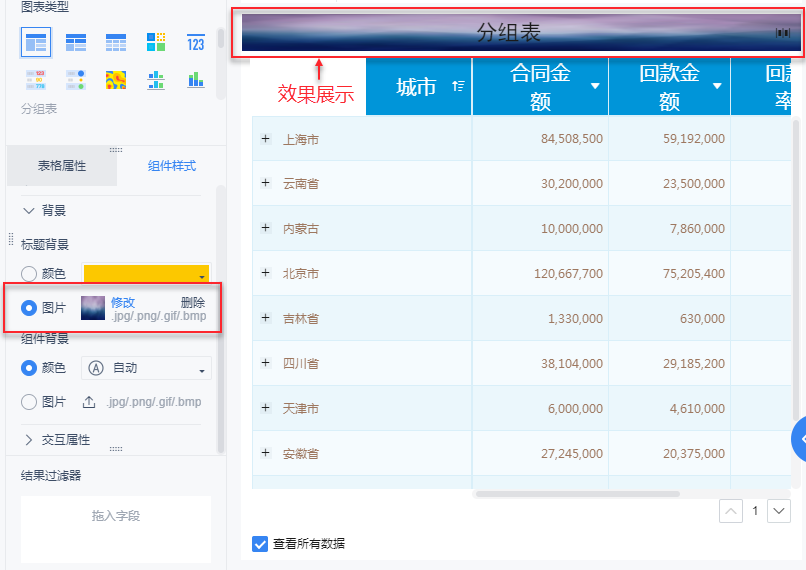Click the title background image thumbnail
This screenshot has height=570, width=806.
[93, 308]
